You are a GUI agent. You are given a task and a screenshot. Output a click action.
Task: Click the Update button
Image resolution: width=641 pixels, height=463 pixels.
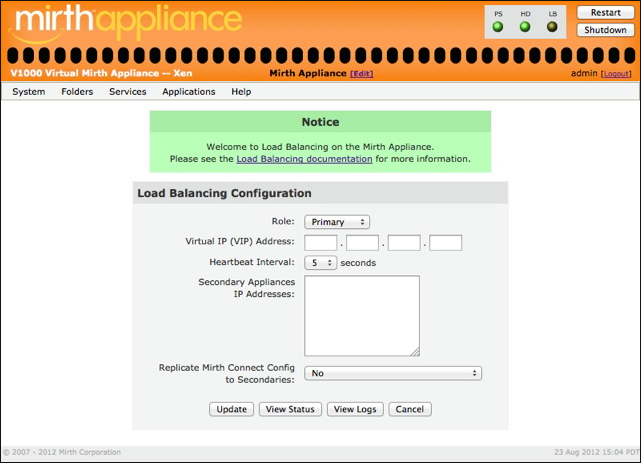231,409
